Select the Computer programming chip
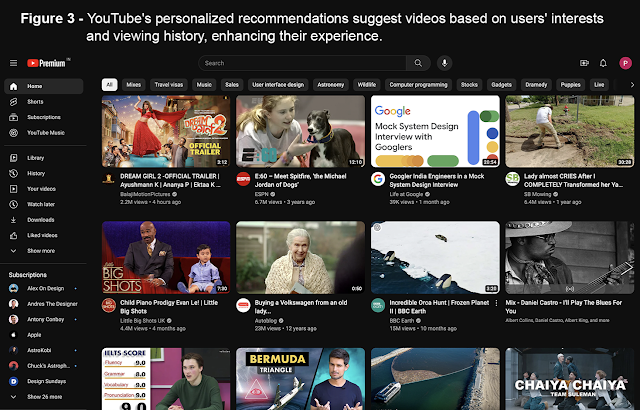Screen dimensions: 640x410 418,85
